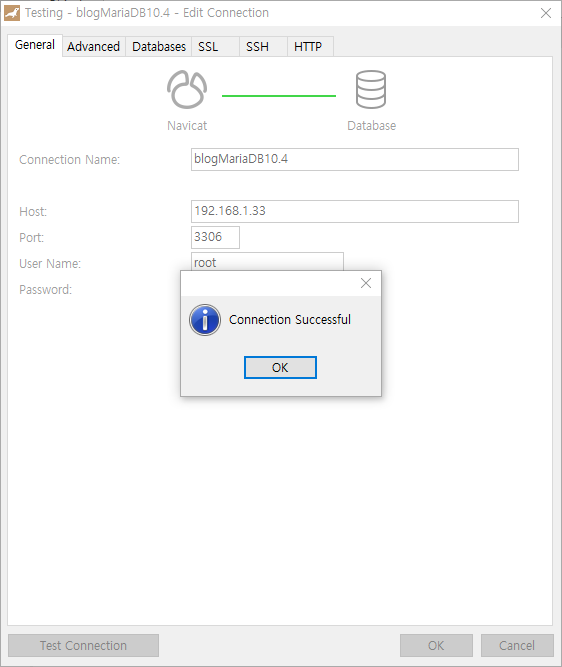562x667 pixels.
Task: Click the User Name label
Action: point(50,264)
